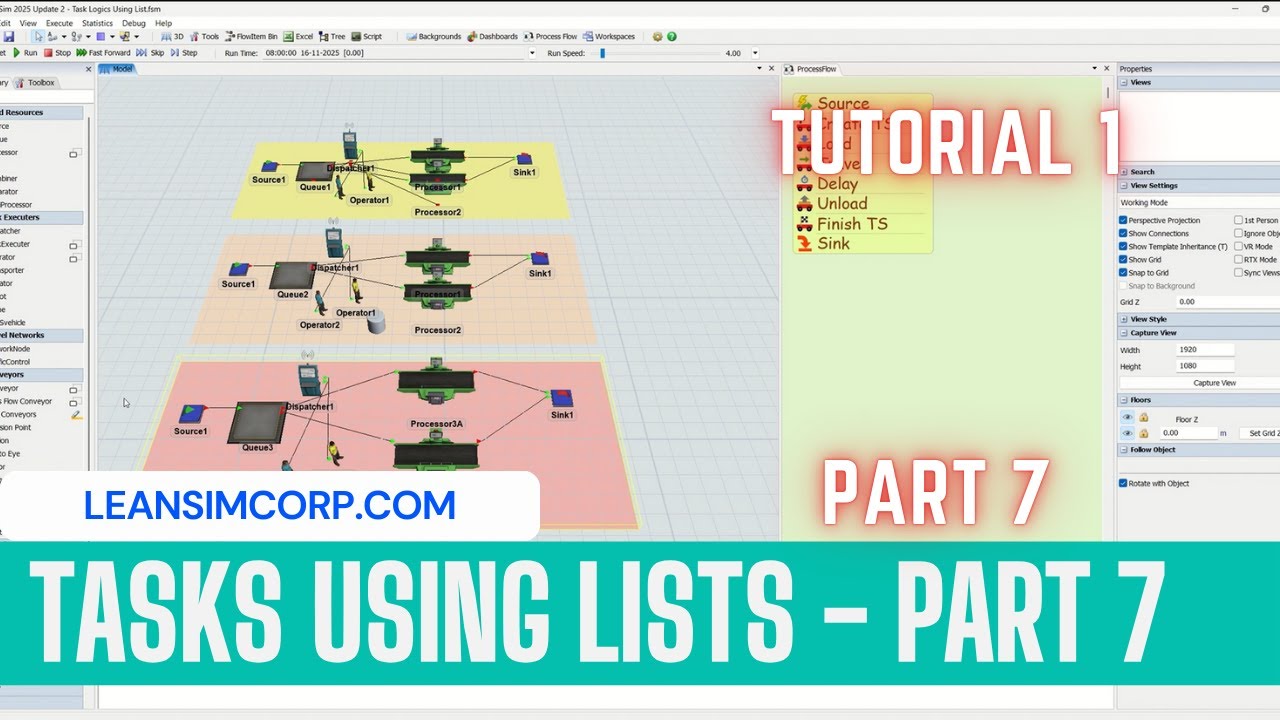Enable VR Mode checkbox
The width and height of the screenshot is (1280, 720).
[1238, 246]
